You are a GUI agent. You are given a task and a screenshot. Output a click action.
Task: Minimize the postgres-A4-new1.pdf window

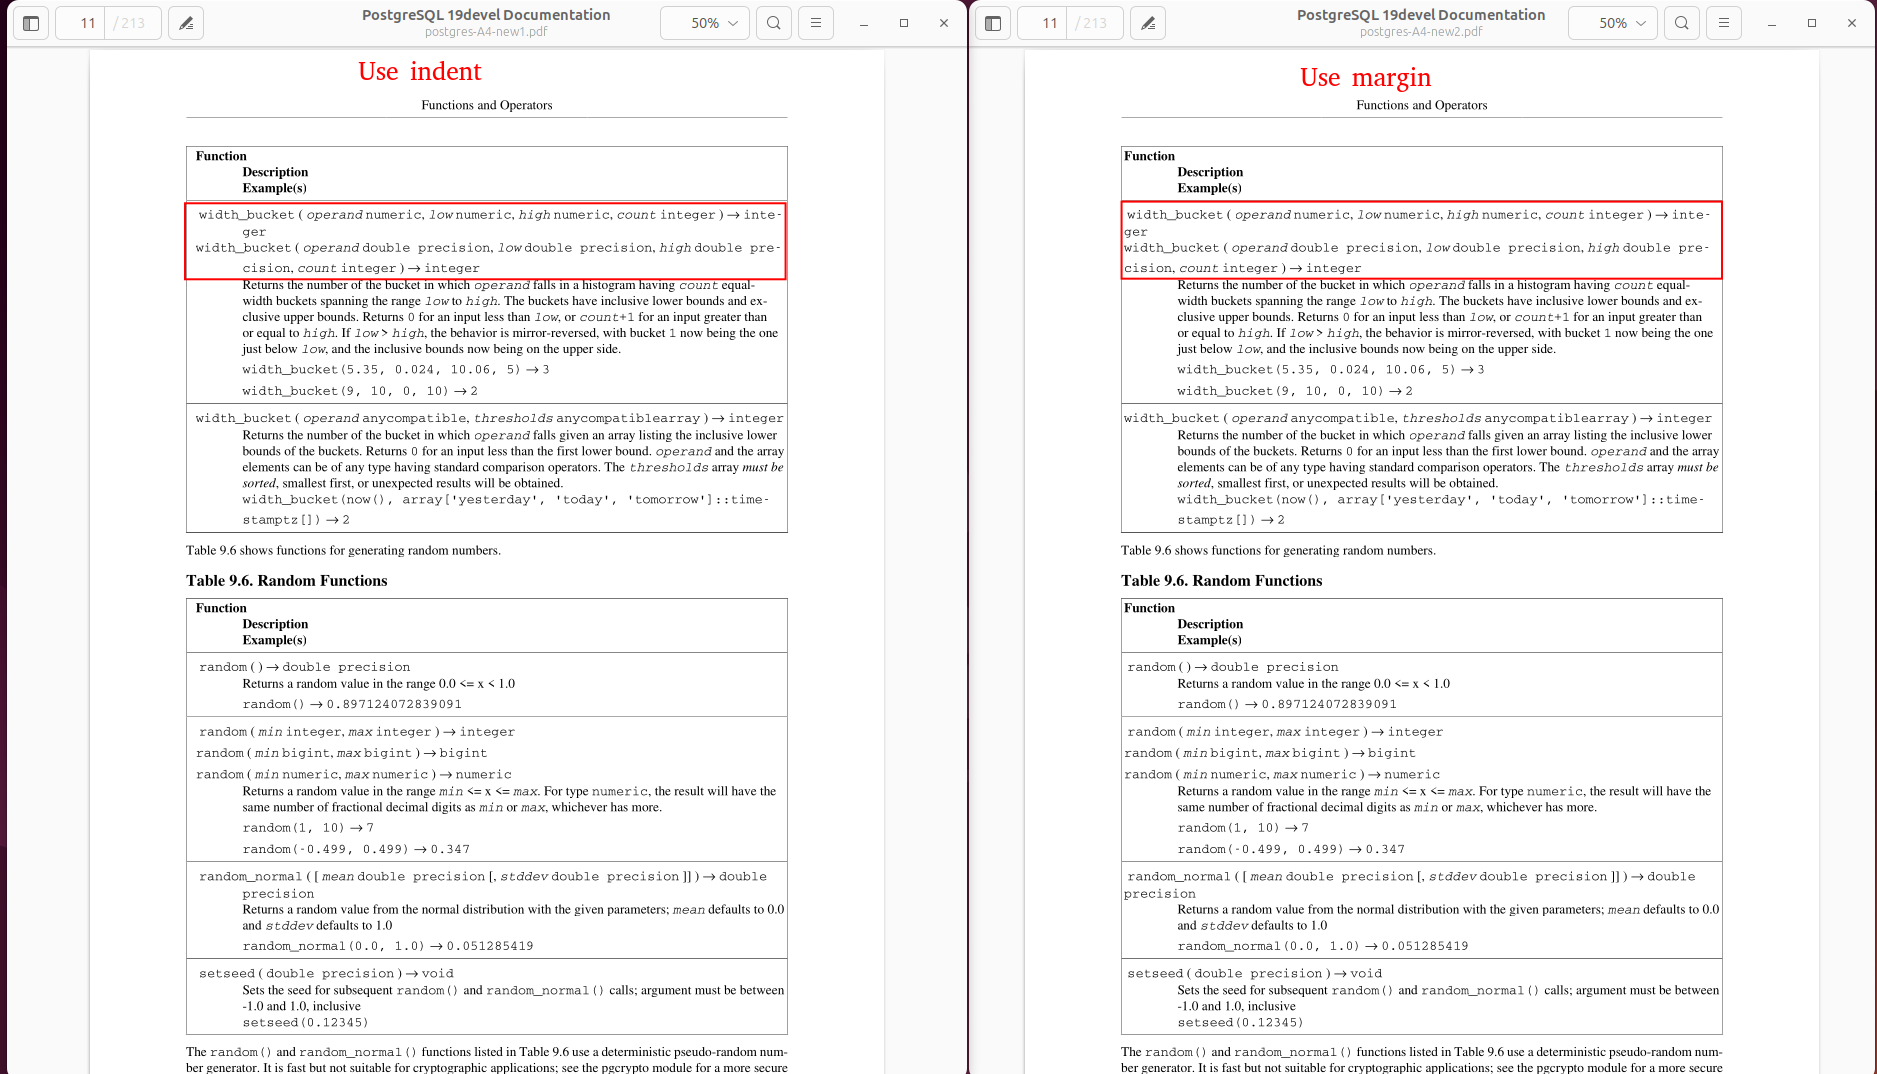[864, 23]
